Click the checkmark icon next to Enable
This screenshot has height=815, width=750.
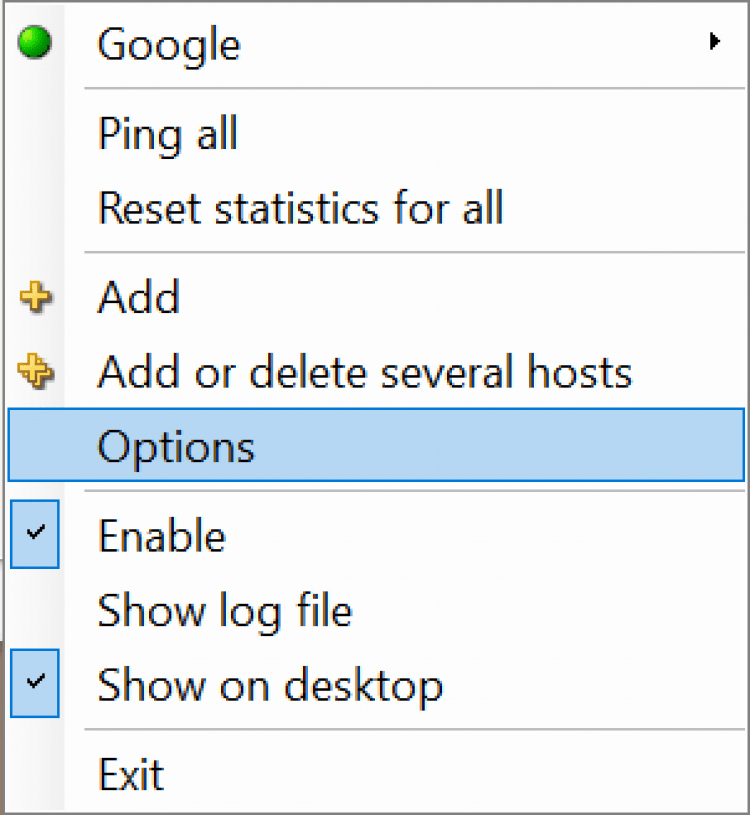[x=35, y=535]
